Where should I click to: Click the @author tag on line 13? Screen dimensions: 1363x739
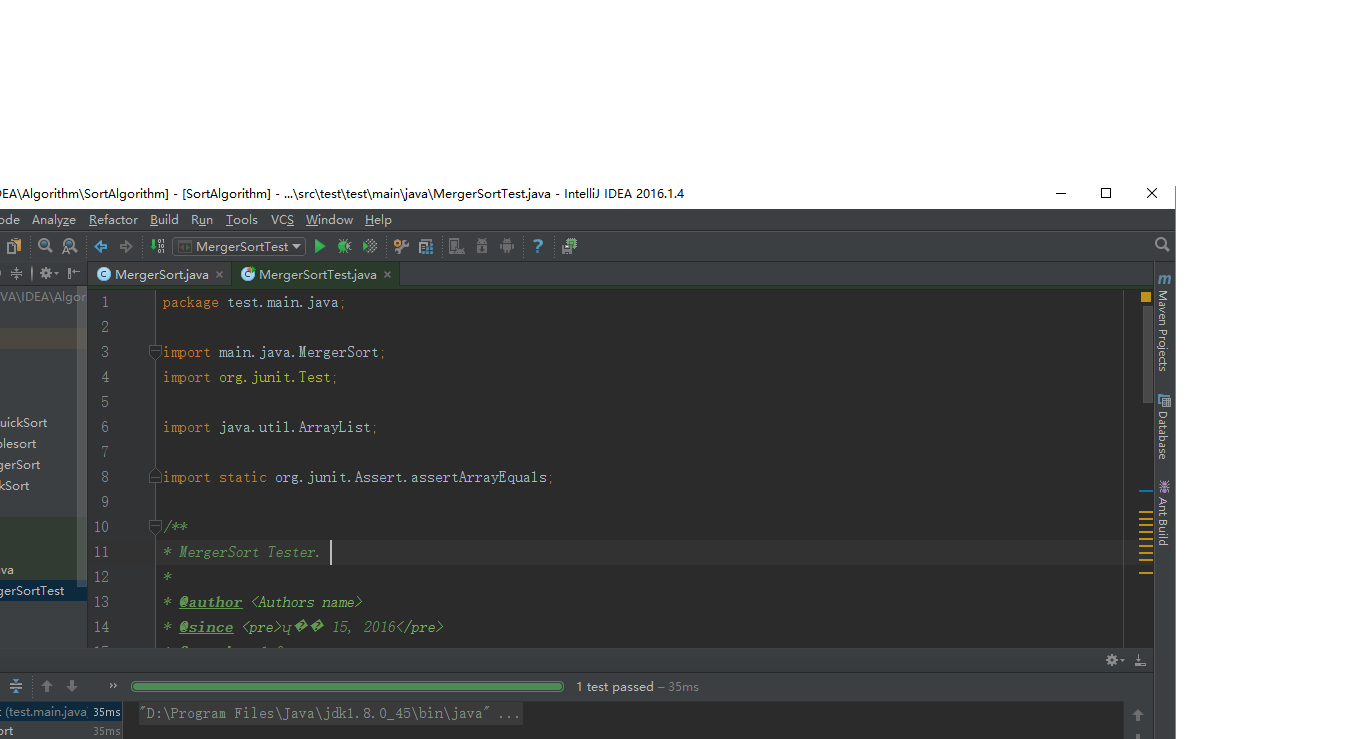210,602
